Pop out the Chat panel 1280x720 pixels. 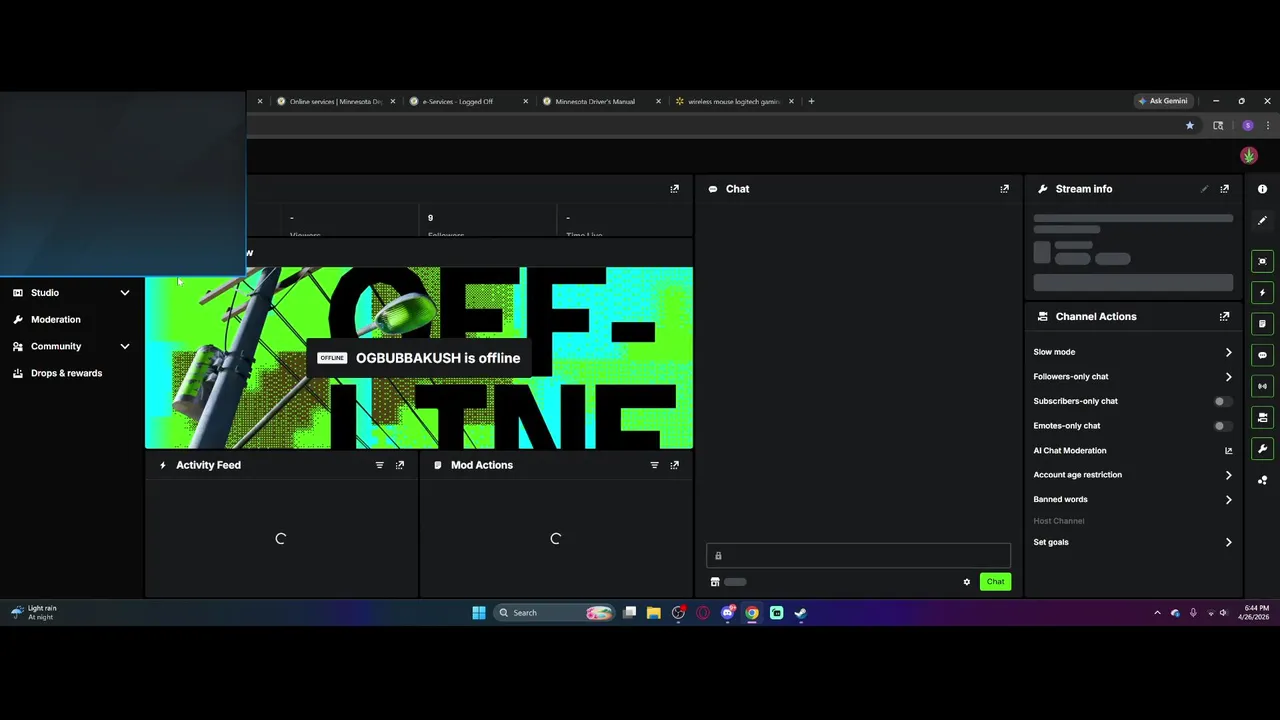point(1004,189)
